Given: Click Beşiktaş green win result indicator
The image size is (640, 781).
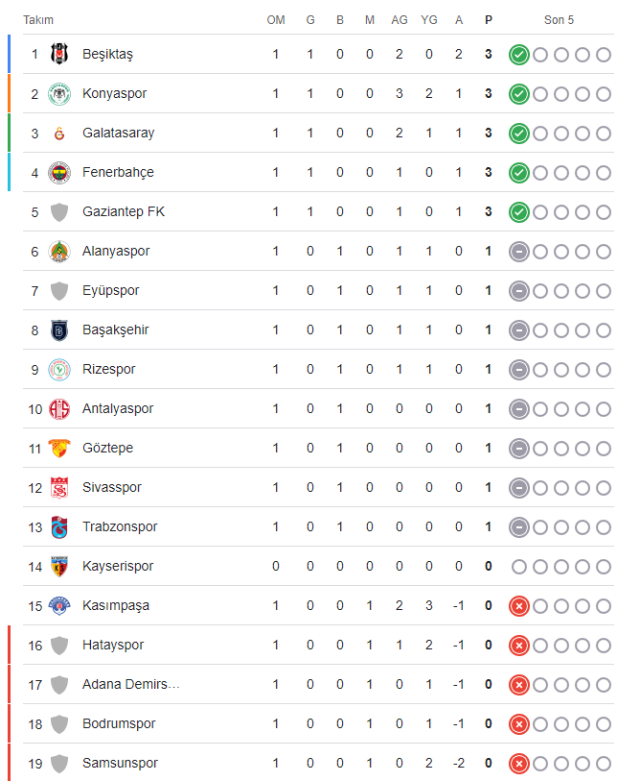Looking at the screenshot, I should click(x=518, y=54).
